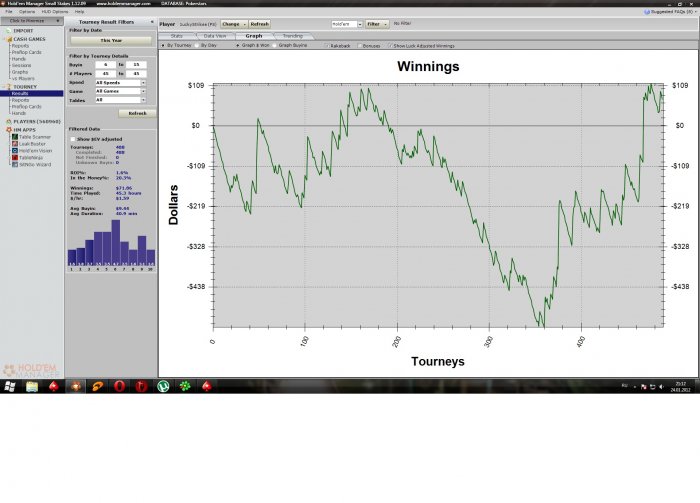Select the Graph Buyins radio button
This screenshot has height=503, width=700.
pyautogui.click(x=275, y=46)
